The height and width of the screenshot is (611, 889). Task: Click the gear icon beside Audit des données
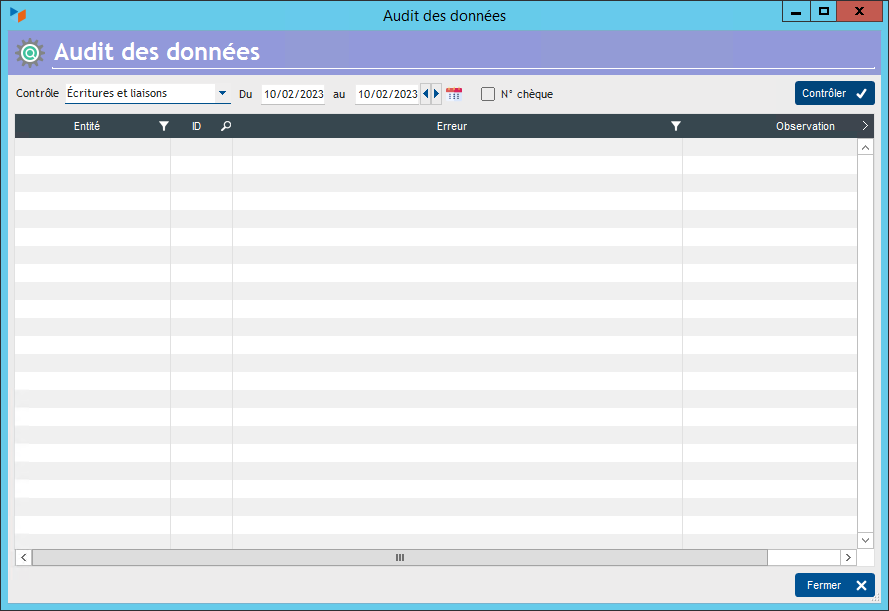(31, 52)
